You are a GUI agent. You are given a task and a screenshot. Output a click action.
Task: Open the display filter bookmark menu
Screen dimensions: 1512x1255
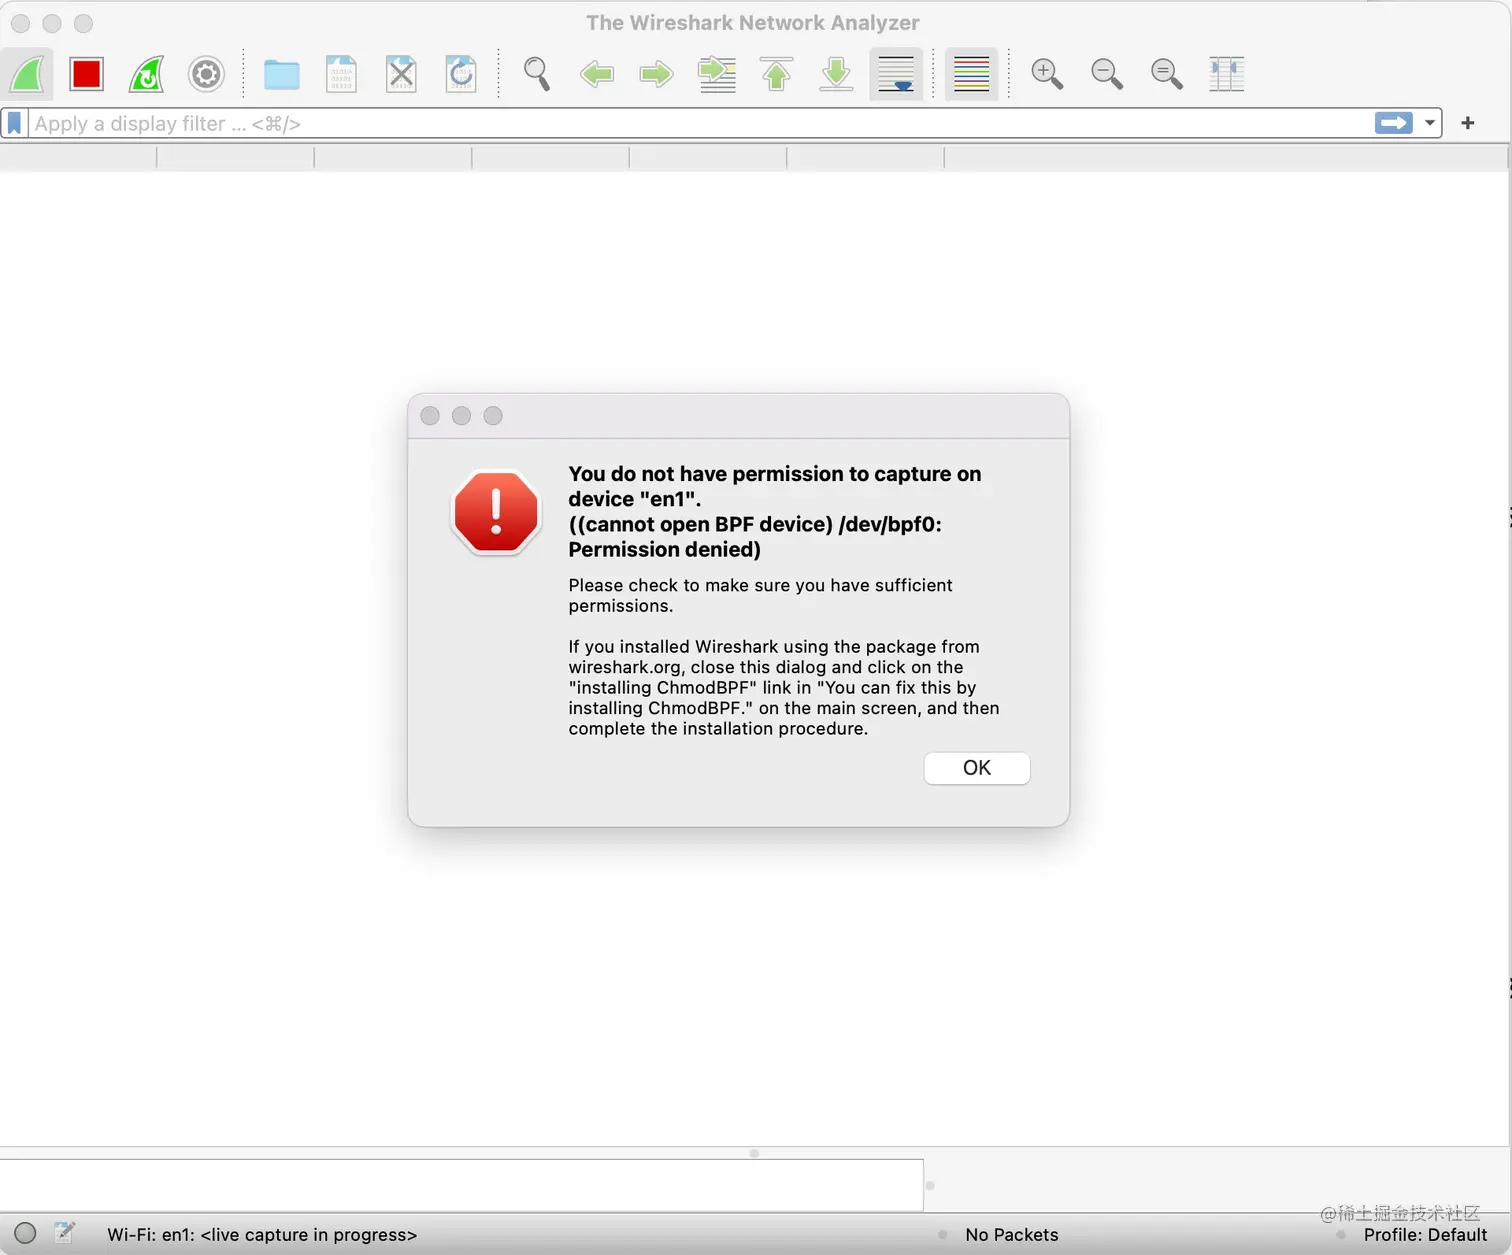pos(15,123)
